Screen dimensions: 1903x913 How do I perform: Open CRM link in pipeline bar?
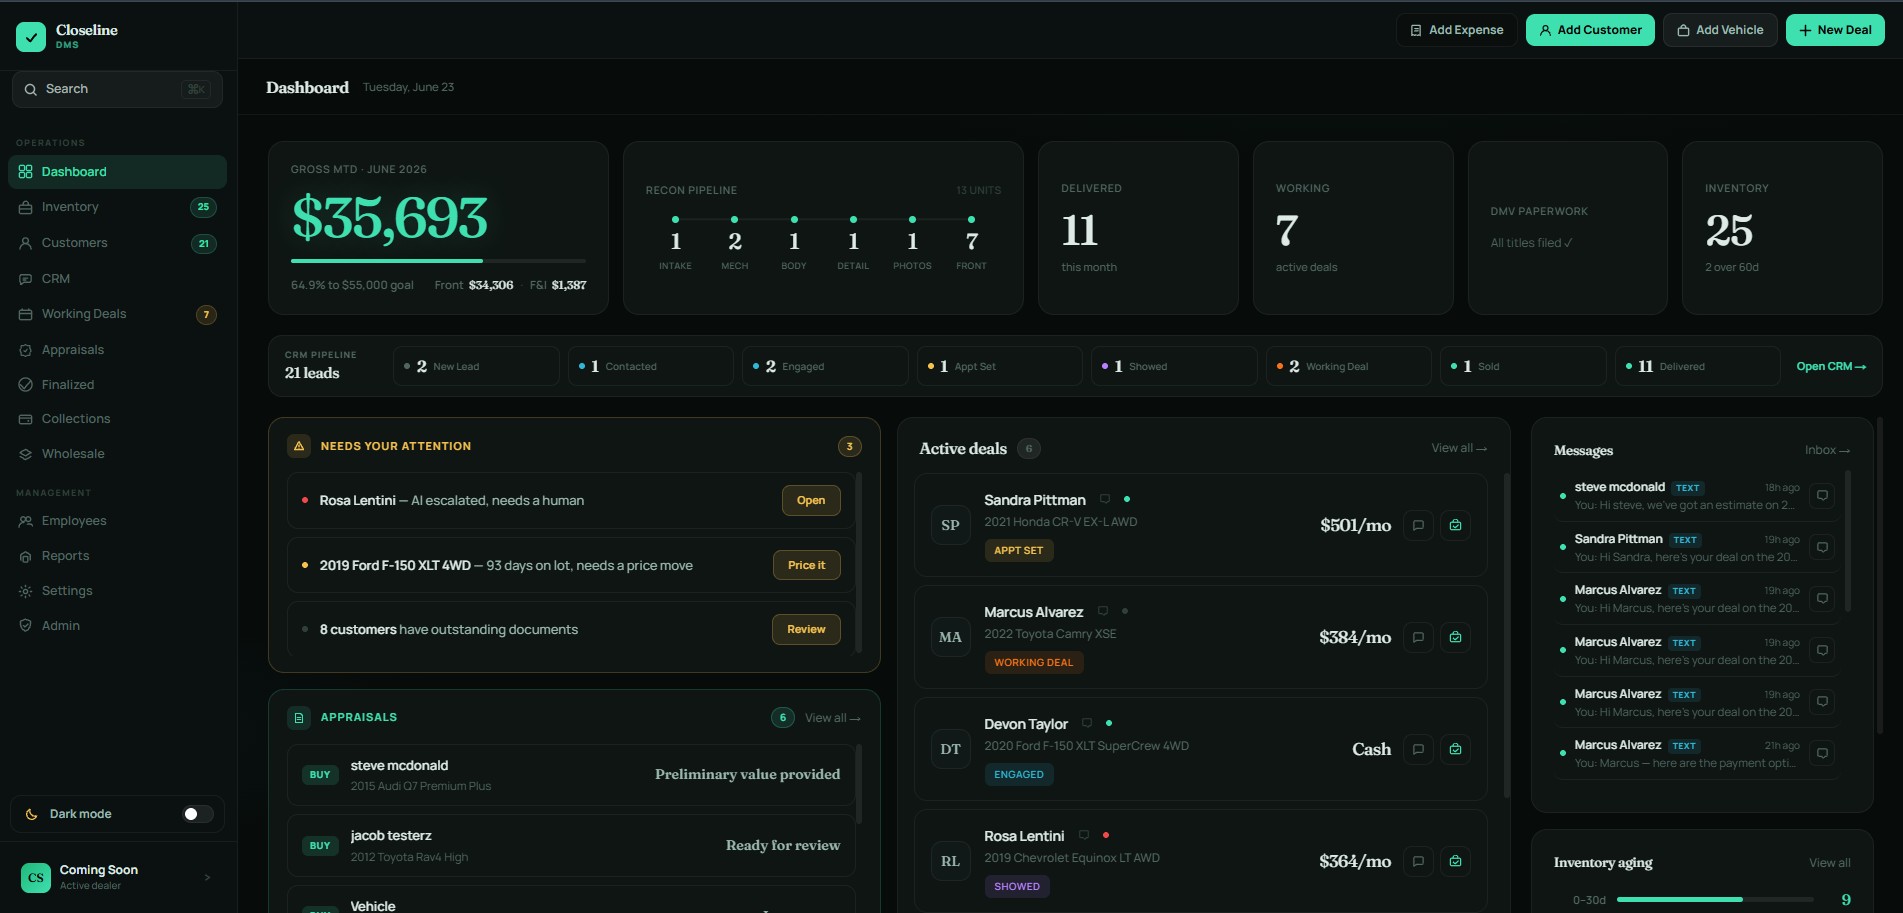[1831, 366]
